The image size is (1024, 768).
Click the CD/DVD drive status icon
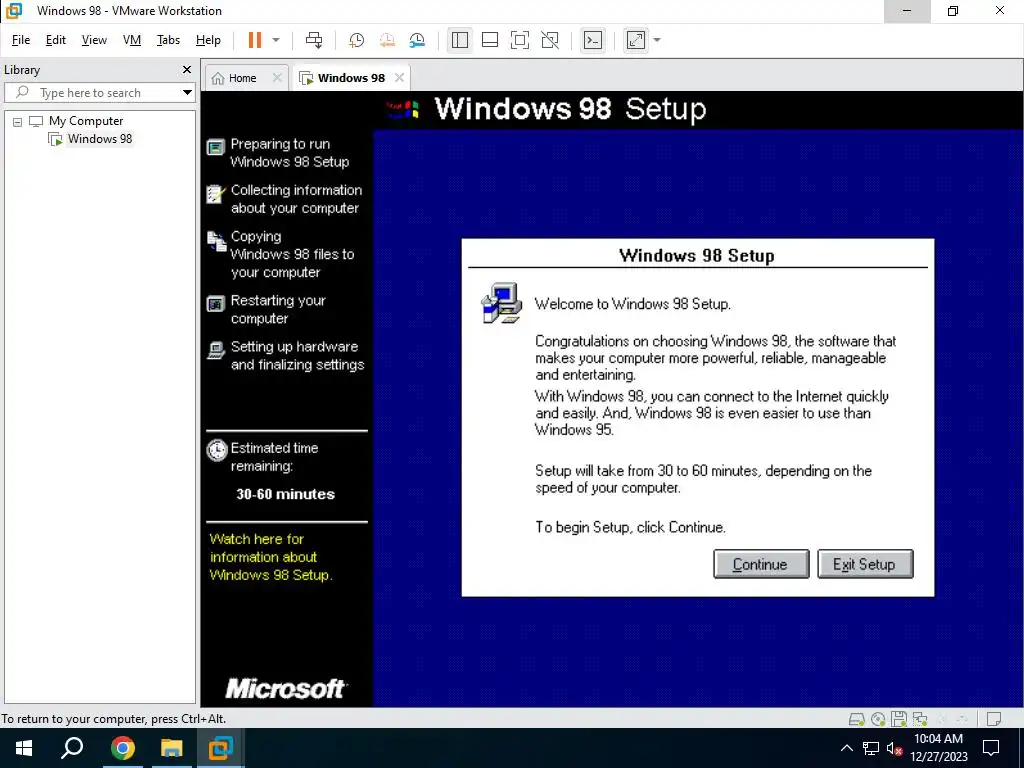click(878, 719)
